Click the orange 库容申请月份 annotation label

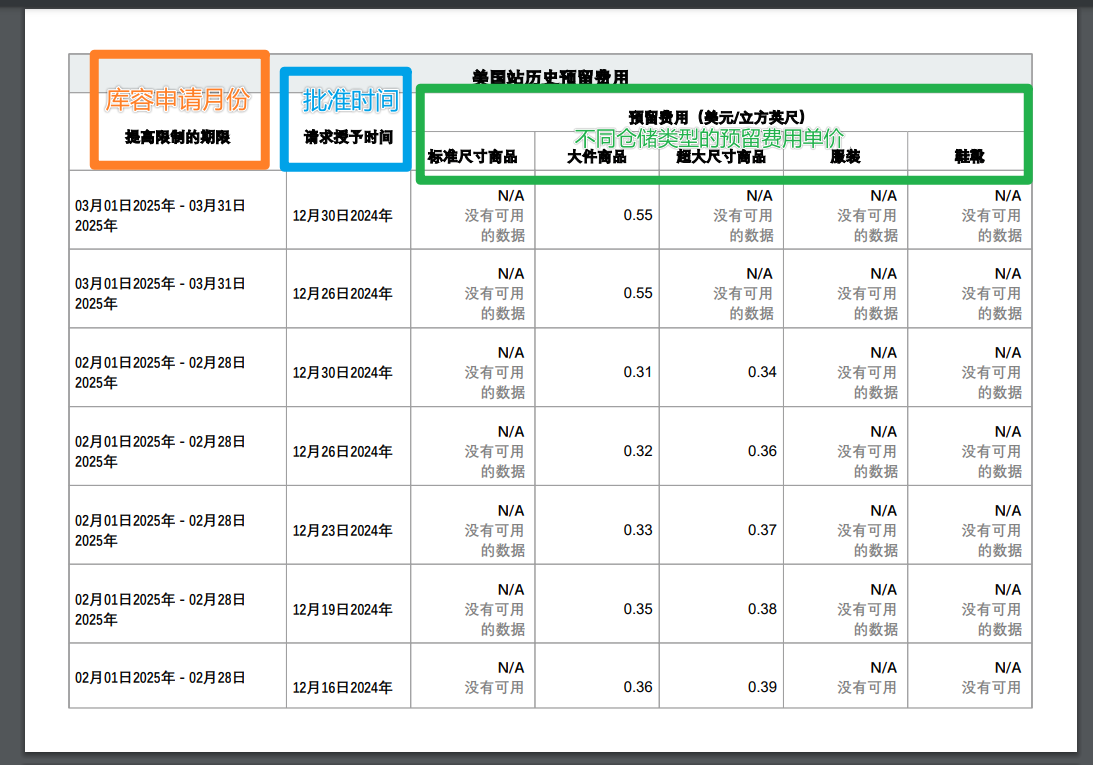(177, 101)
